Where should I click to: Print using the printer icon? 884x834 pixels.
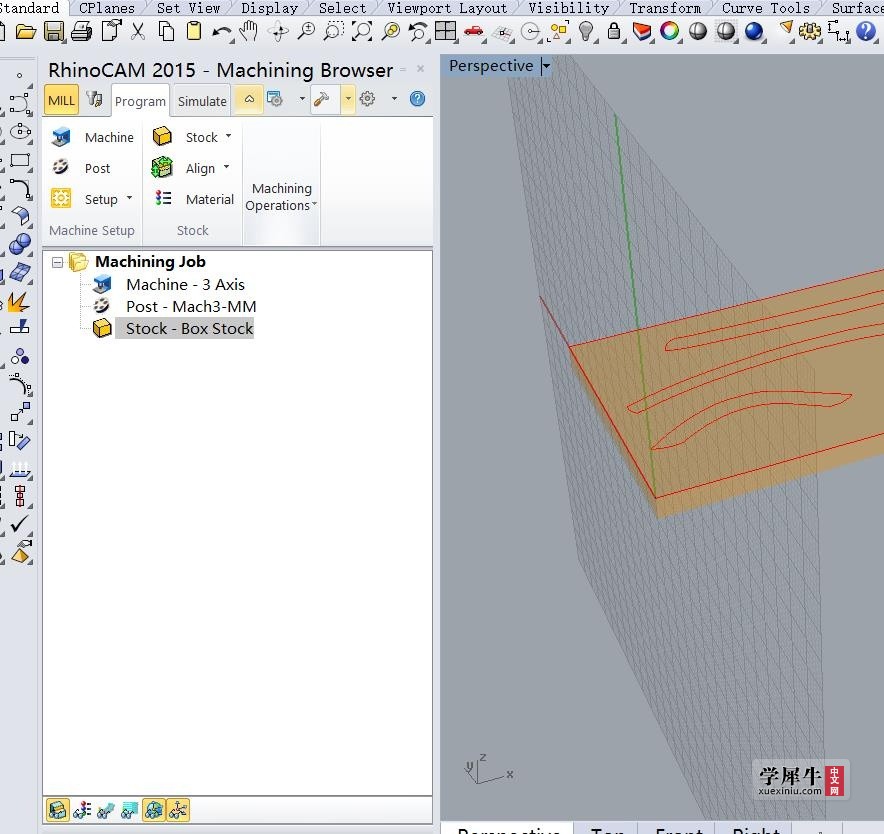pos(82,32)
